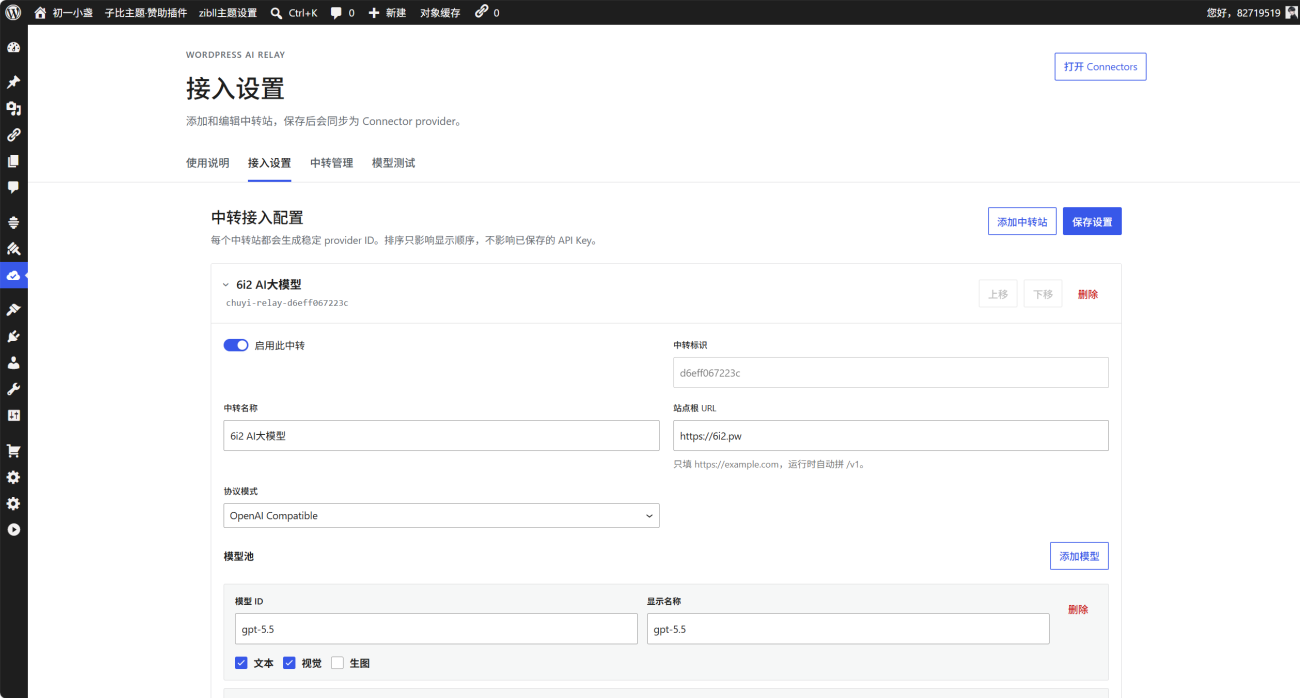Open second gear icon in sidebar

(14, 503)
